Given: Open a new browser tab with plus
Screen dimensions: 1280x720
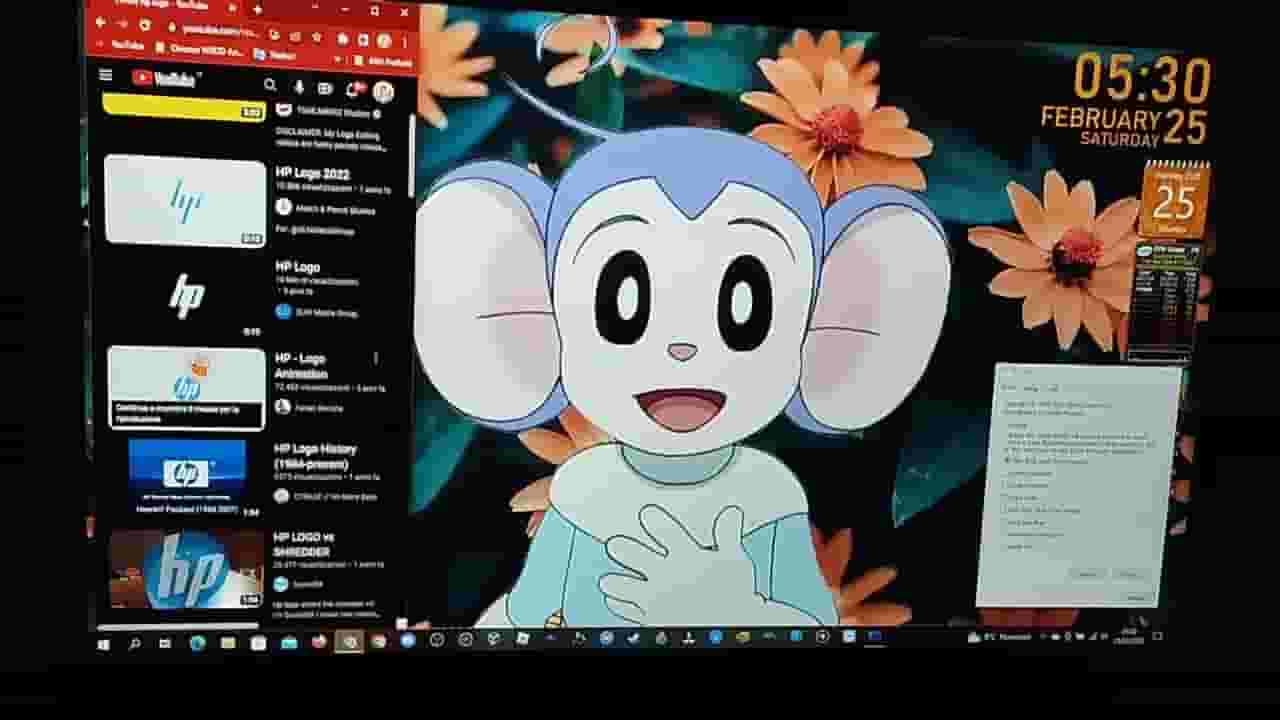Looking at the screenshot, I should coord(258,7).
